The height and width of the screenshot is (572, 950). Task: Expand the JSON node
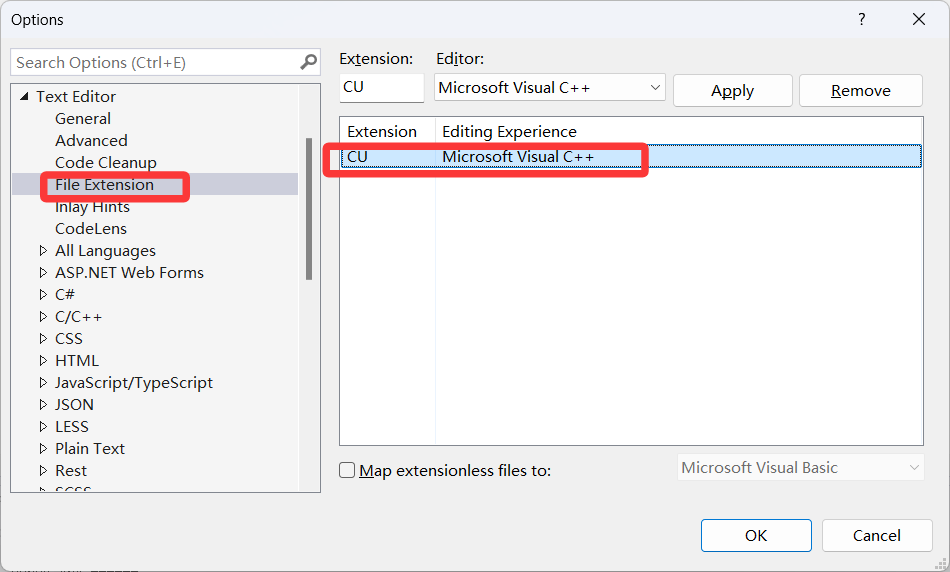[43, 404]
